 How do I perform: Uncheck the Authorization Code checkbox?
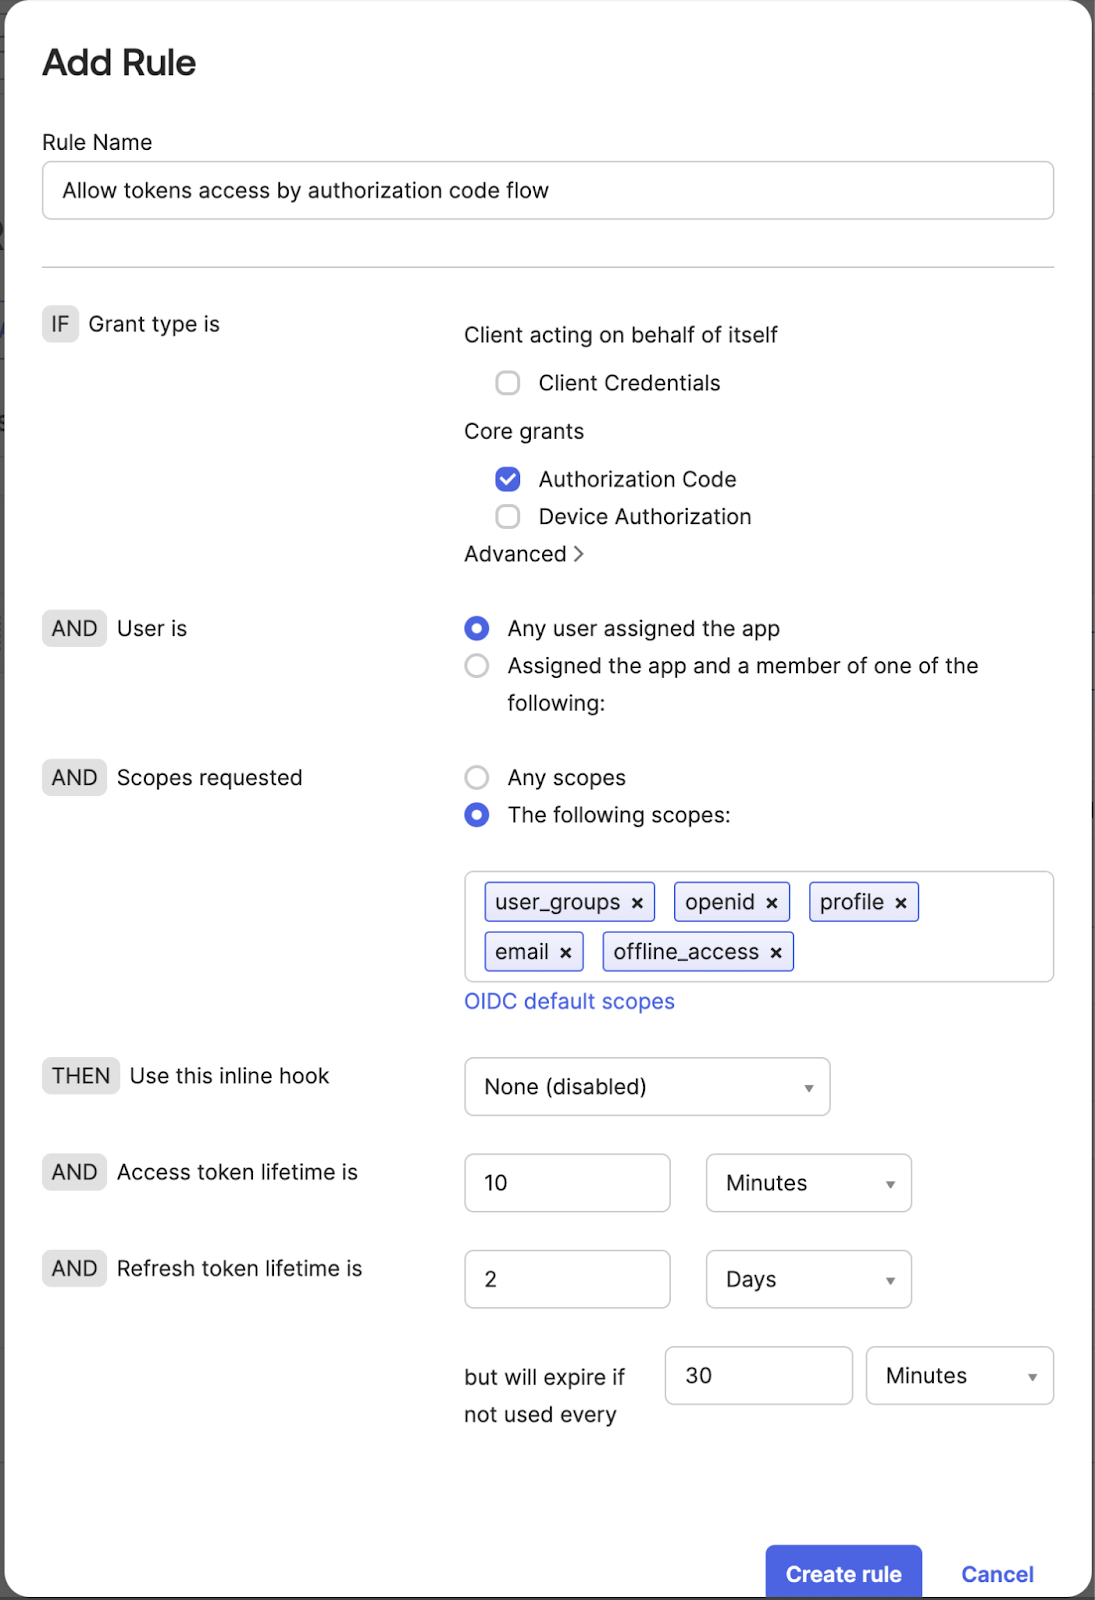coord(508,479)
